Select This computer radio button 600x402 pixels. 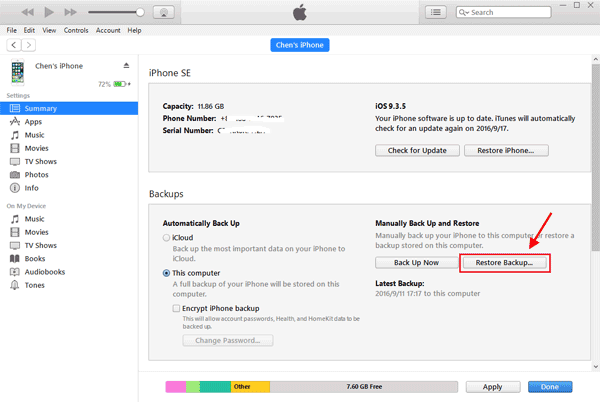pyautogui.click(x=166, y=273)
